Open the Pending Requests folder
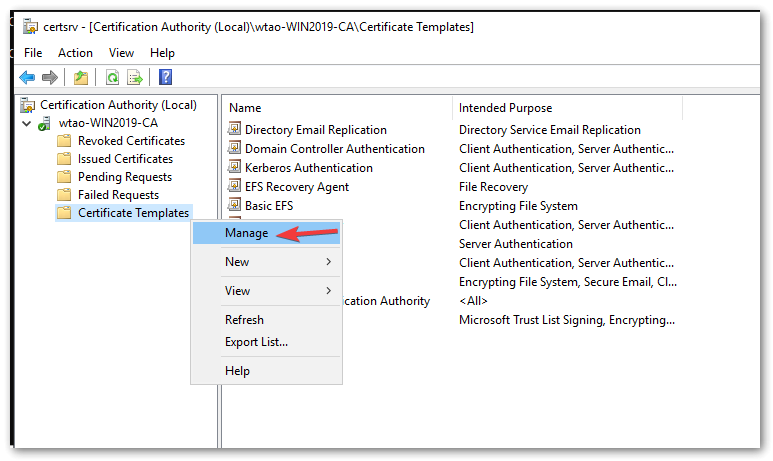 tap(125, 177)
